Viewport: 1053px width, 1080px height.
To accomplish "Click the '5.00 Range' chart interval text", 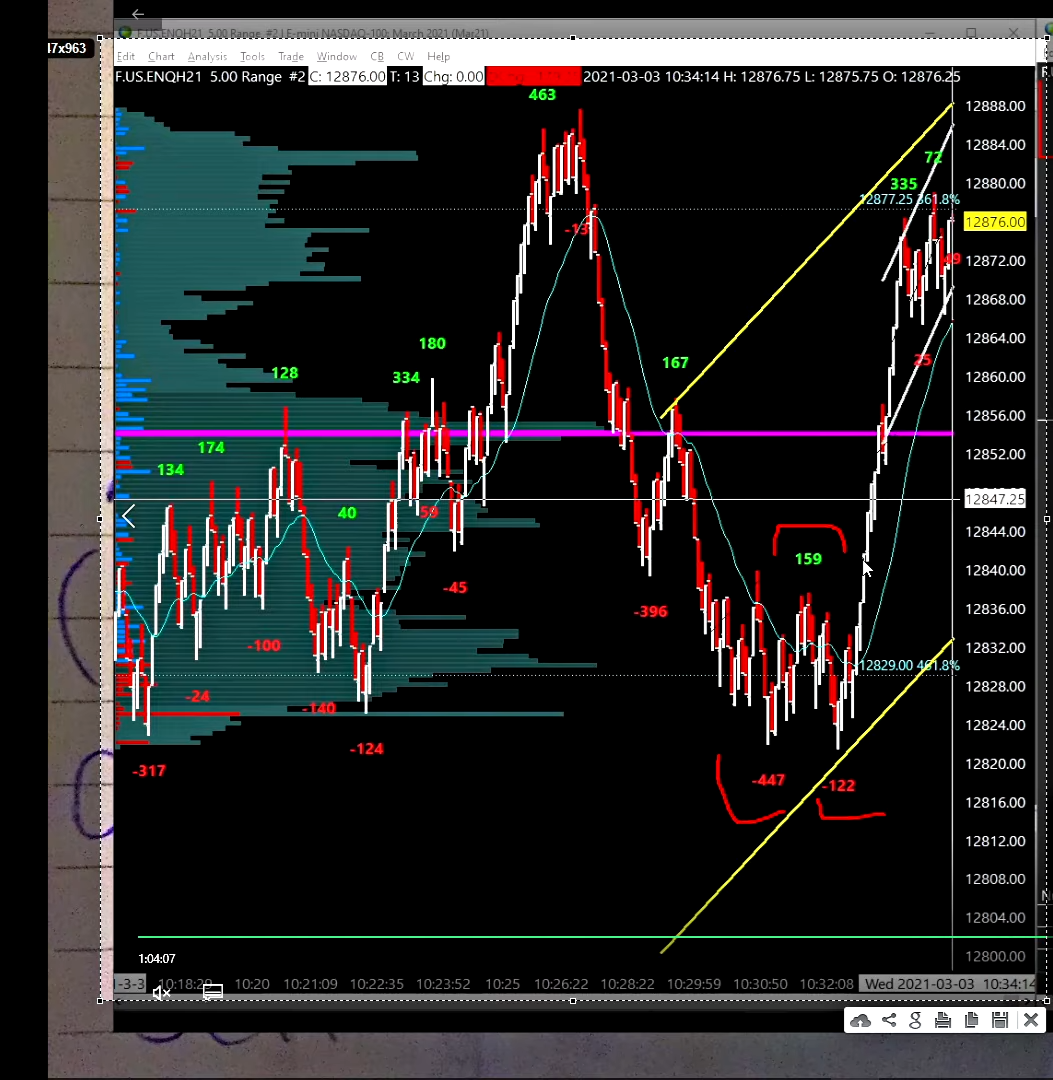I will 246,76.
